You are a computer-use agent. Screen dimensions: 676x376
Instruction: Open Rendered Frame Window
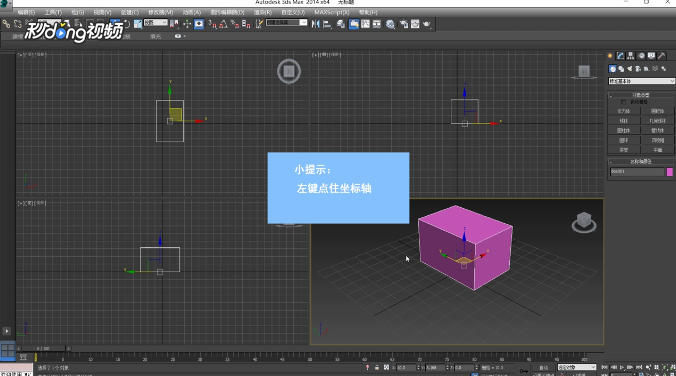(415, 24)
